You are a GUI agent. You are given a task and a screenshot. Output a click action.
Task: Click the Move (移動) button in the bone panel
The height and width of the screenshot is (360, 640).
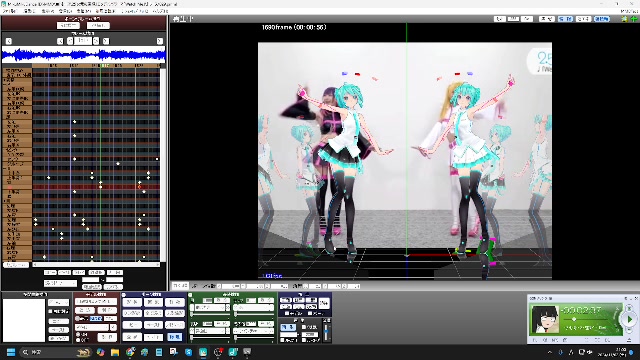click(175, 302)
